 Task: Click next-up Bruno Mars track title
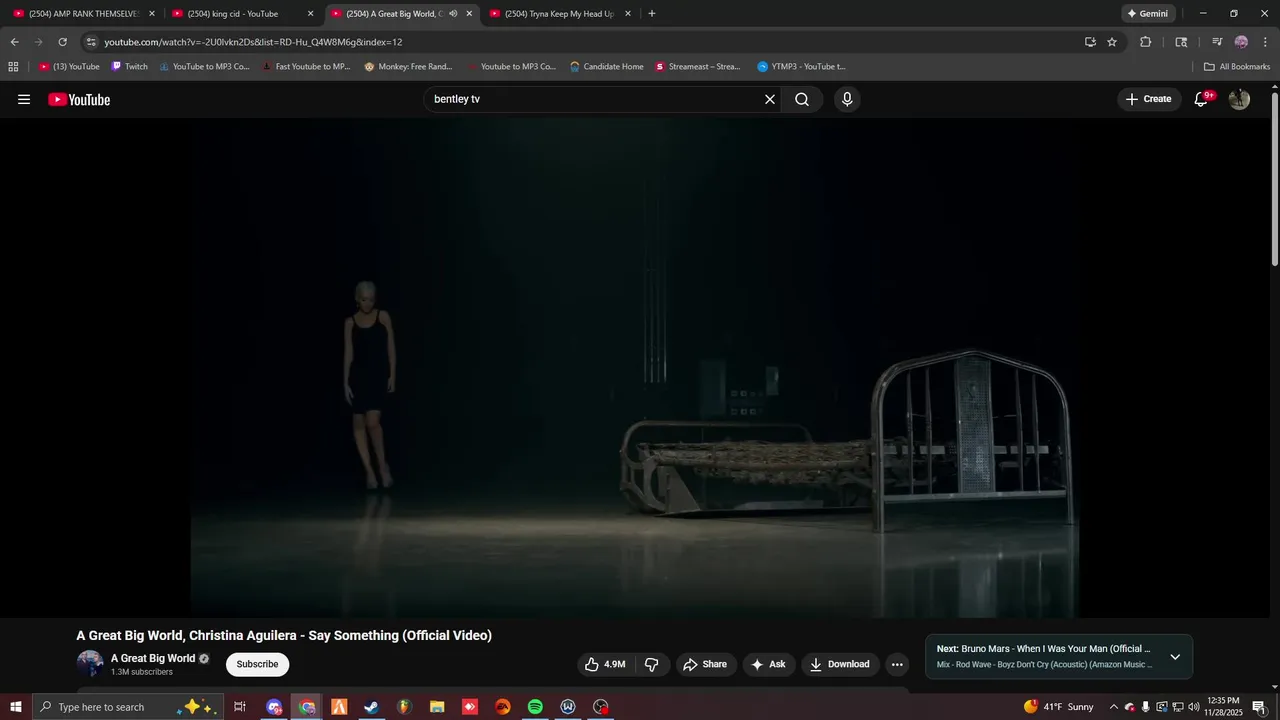1043,649
